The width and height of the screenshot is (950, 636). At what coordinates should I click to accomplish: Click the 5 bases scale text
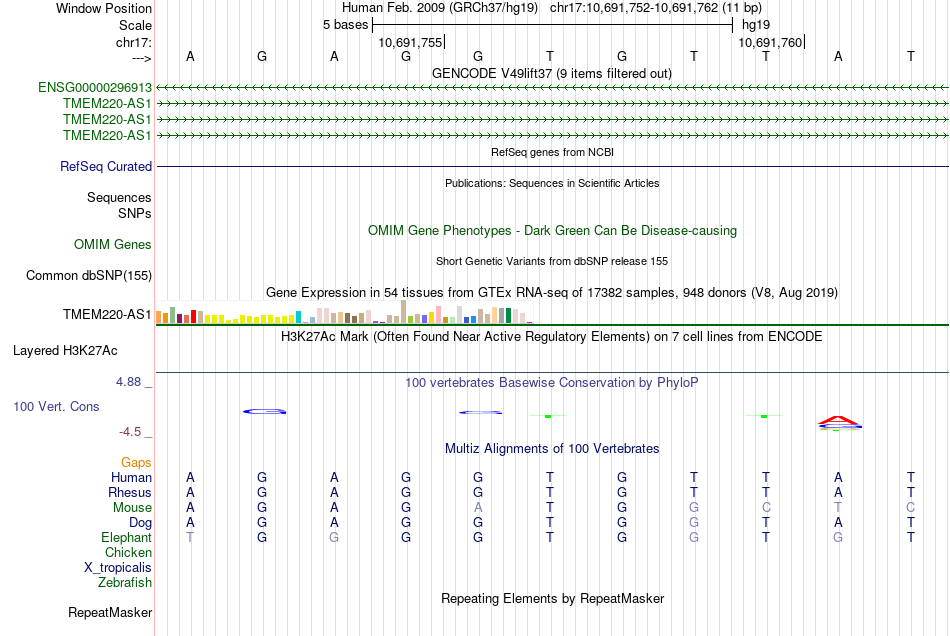click(345, 25)
